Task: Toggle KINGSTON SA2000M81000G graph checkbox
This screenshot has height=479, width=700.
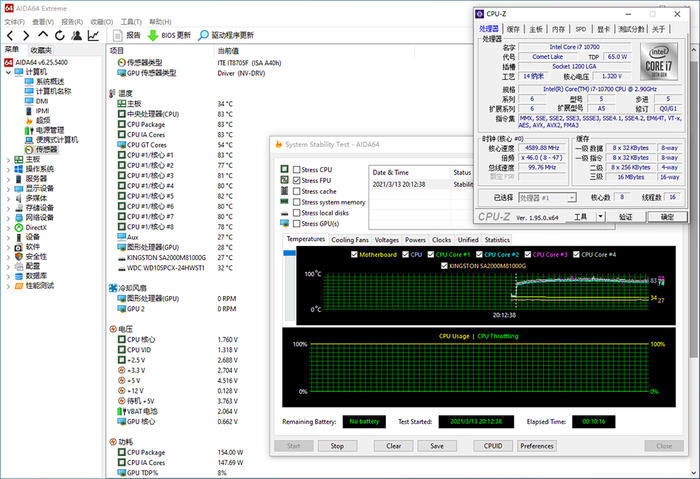Action: click(444, 266)
